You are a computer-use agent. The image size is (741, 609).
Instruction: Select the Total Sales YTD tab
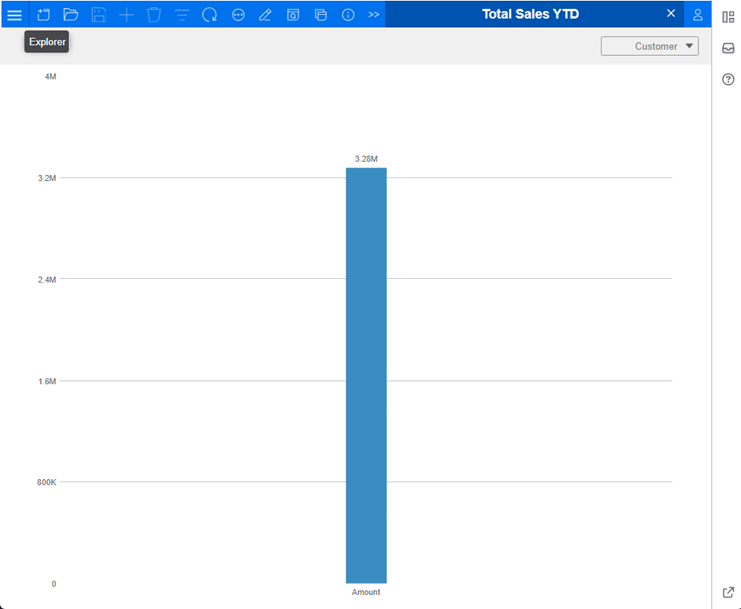(x=530, y=14)
